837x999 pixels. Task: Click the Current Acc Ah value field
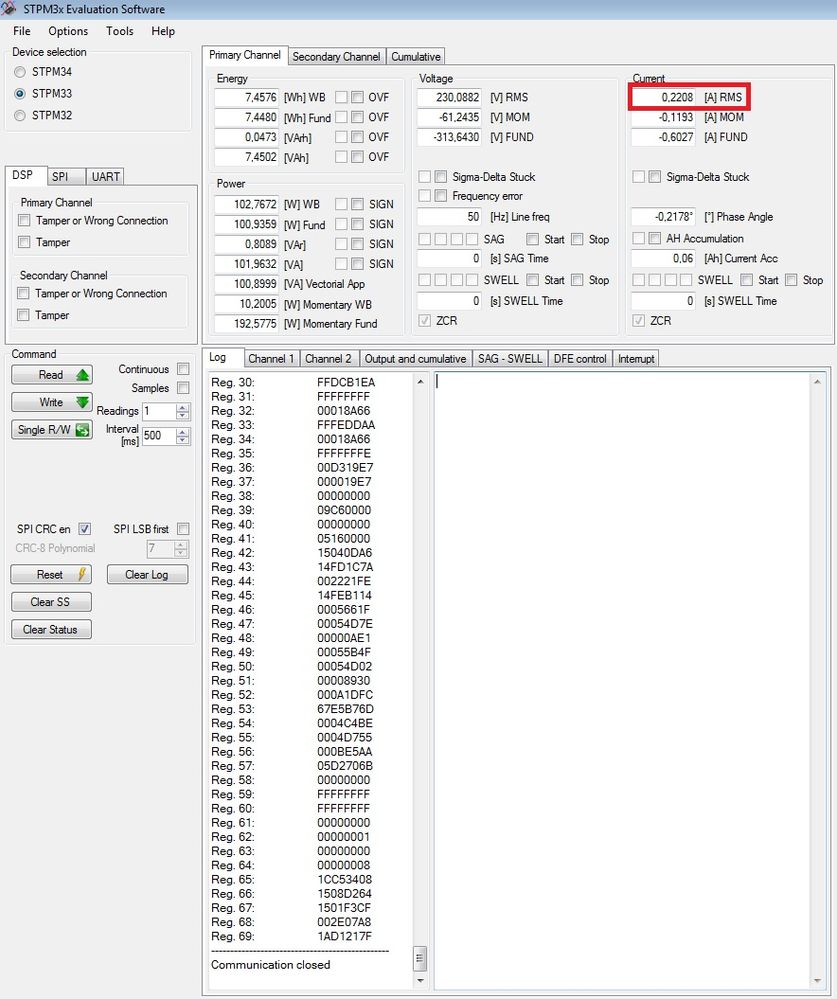click(x=663, y=259)
